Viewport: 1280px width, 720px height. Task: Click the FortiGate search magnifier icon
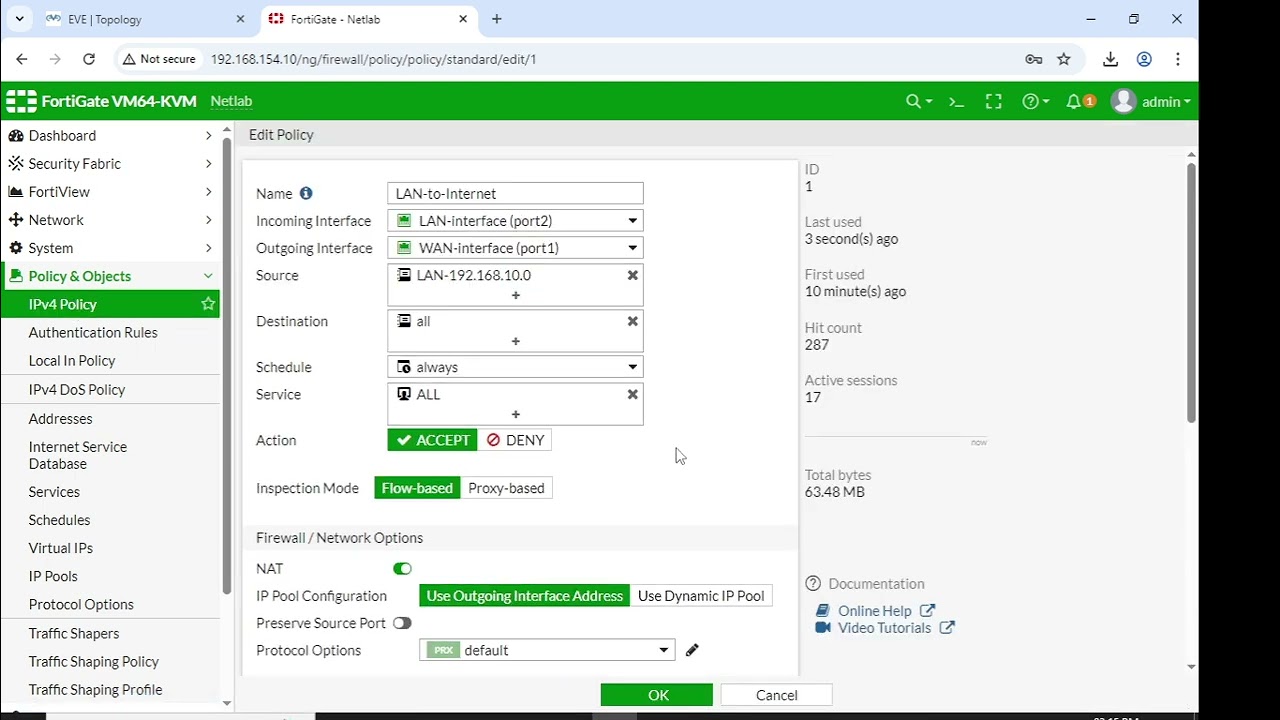913,101
